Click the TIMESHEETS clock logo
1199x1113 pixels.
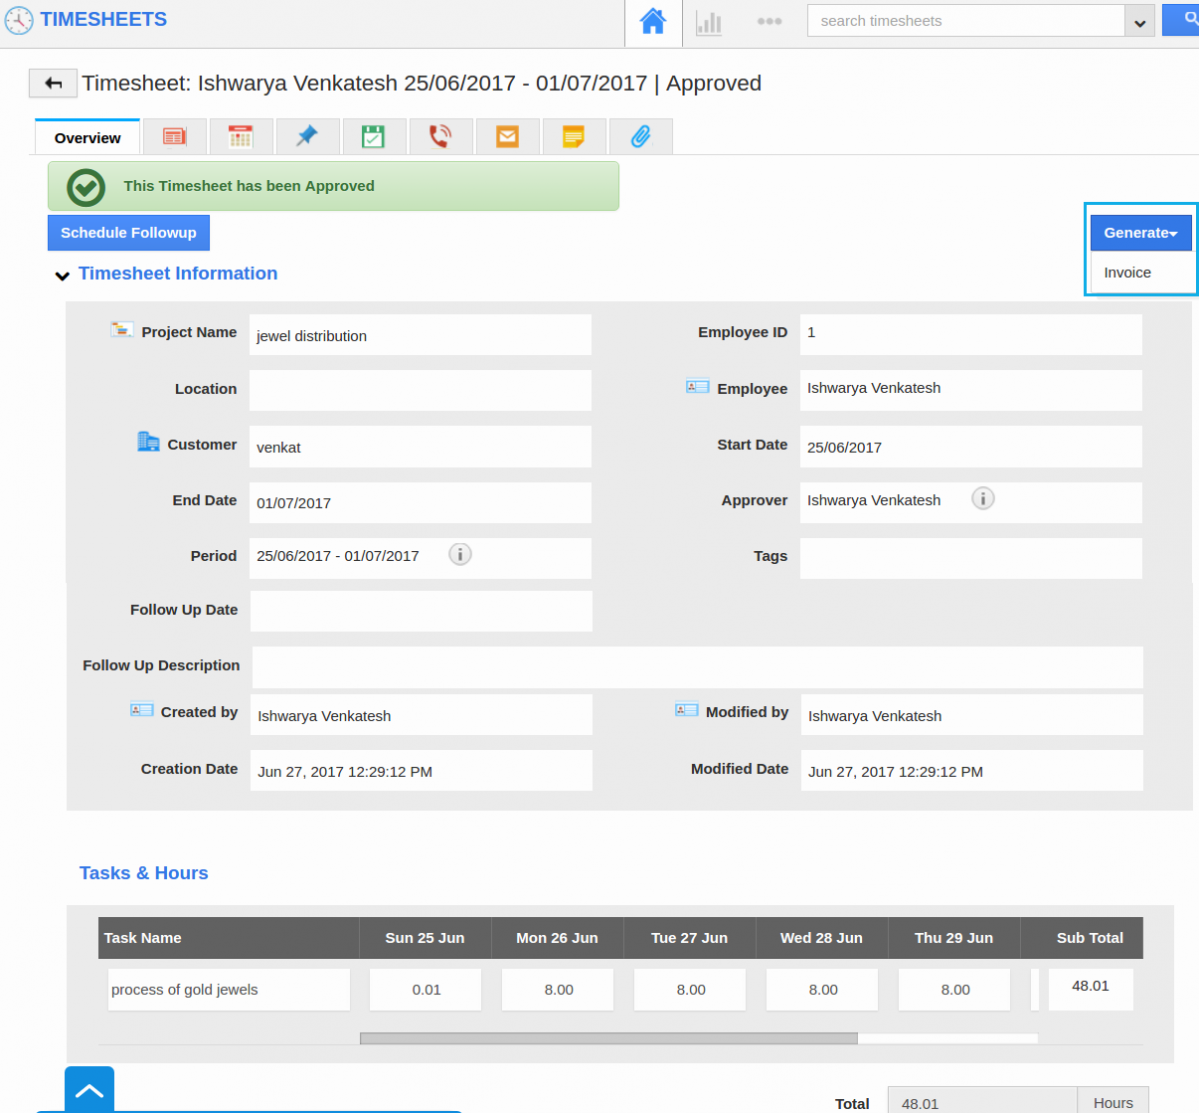[19, 19]
